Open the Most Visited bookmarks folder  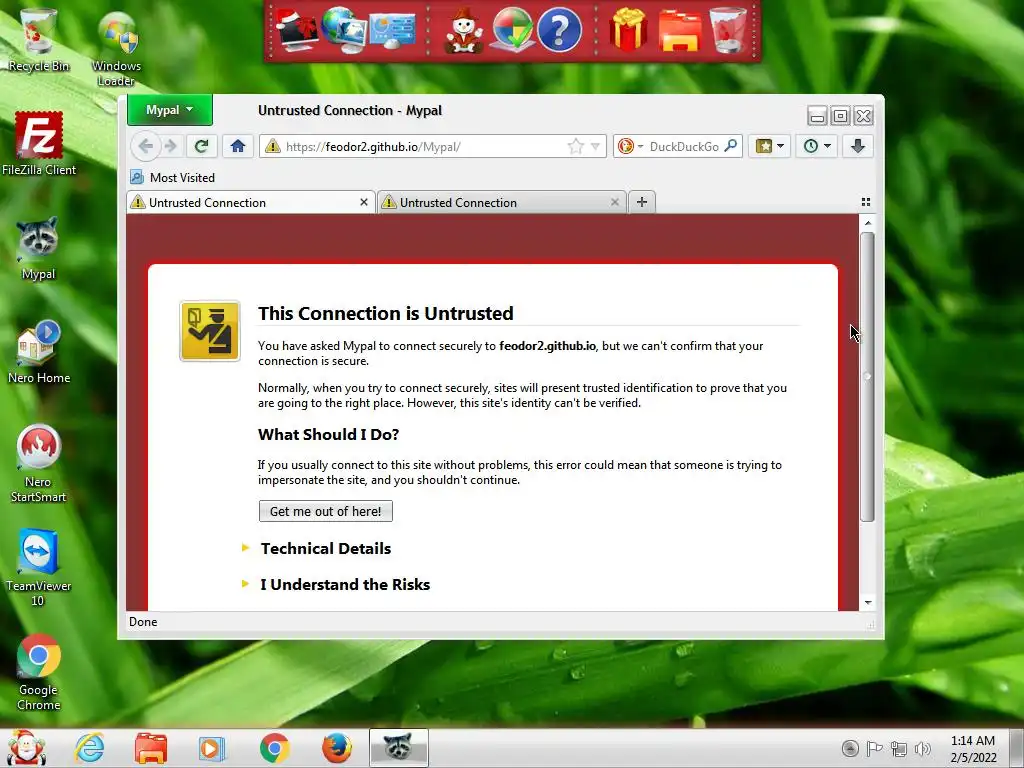pos(172,178)
